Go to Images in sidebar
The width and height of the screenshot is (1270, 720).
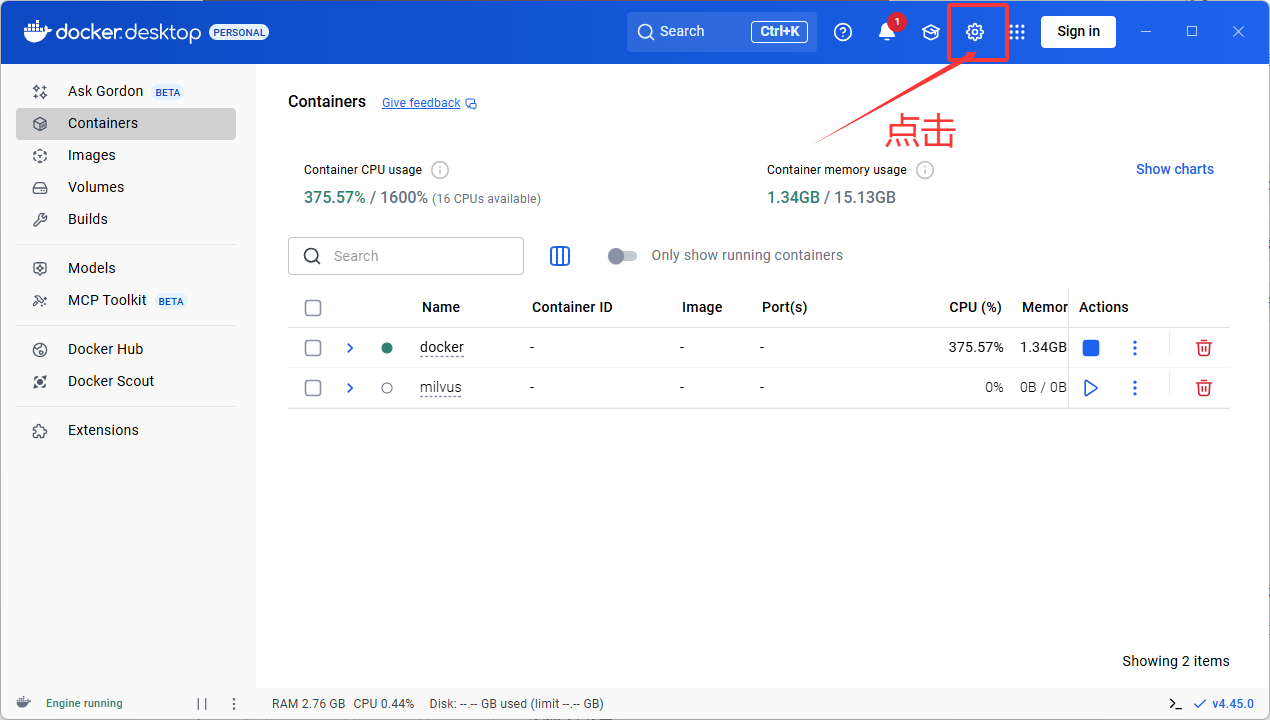pos(126,156)
